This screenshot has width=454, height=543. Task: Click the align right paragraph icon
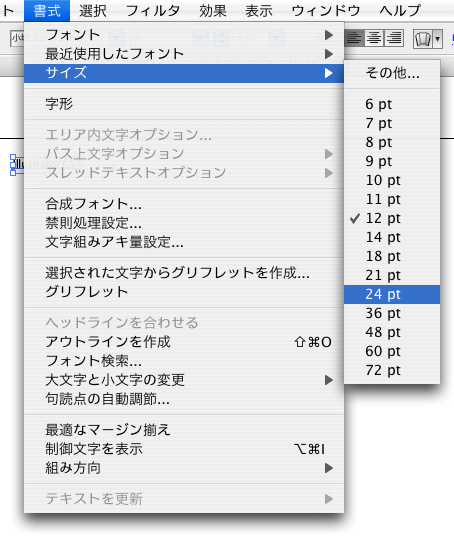tap(394, 38)
